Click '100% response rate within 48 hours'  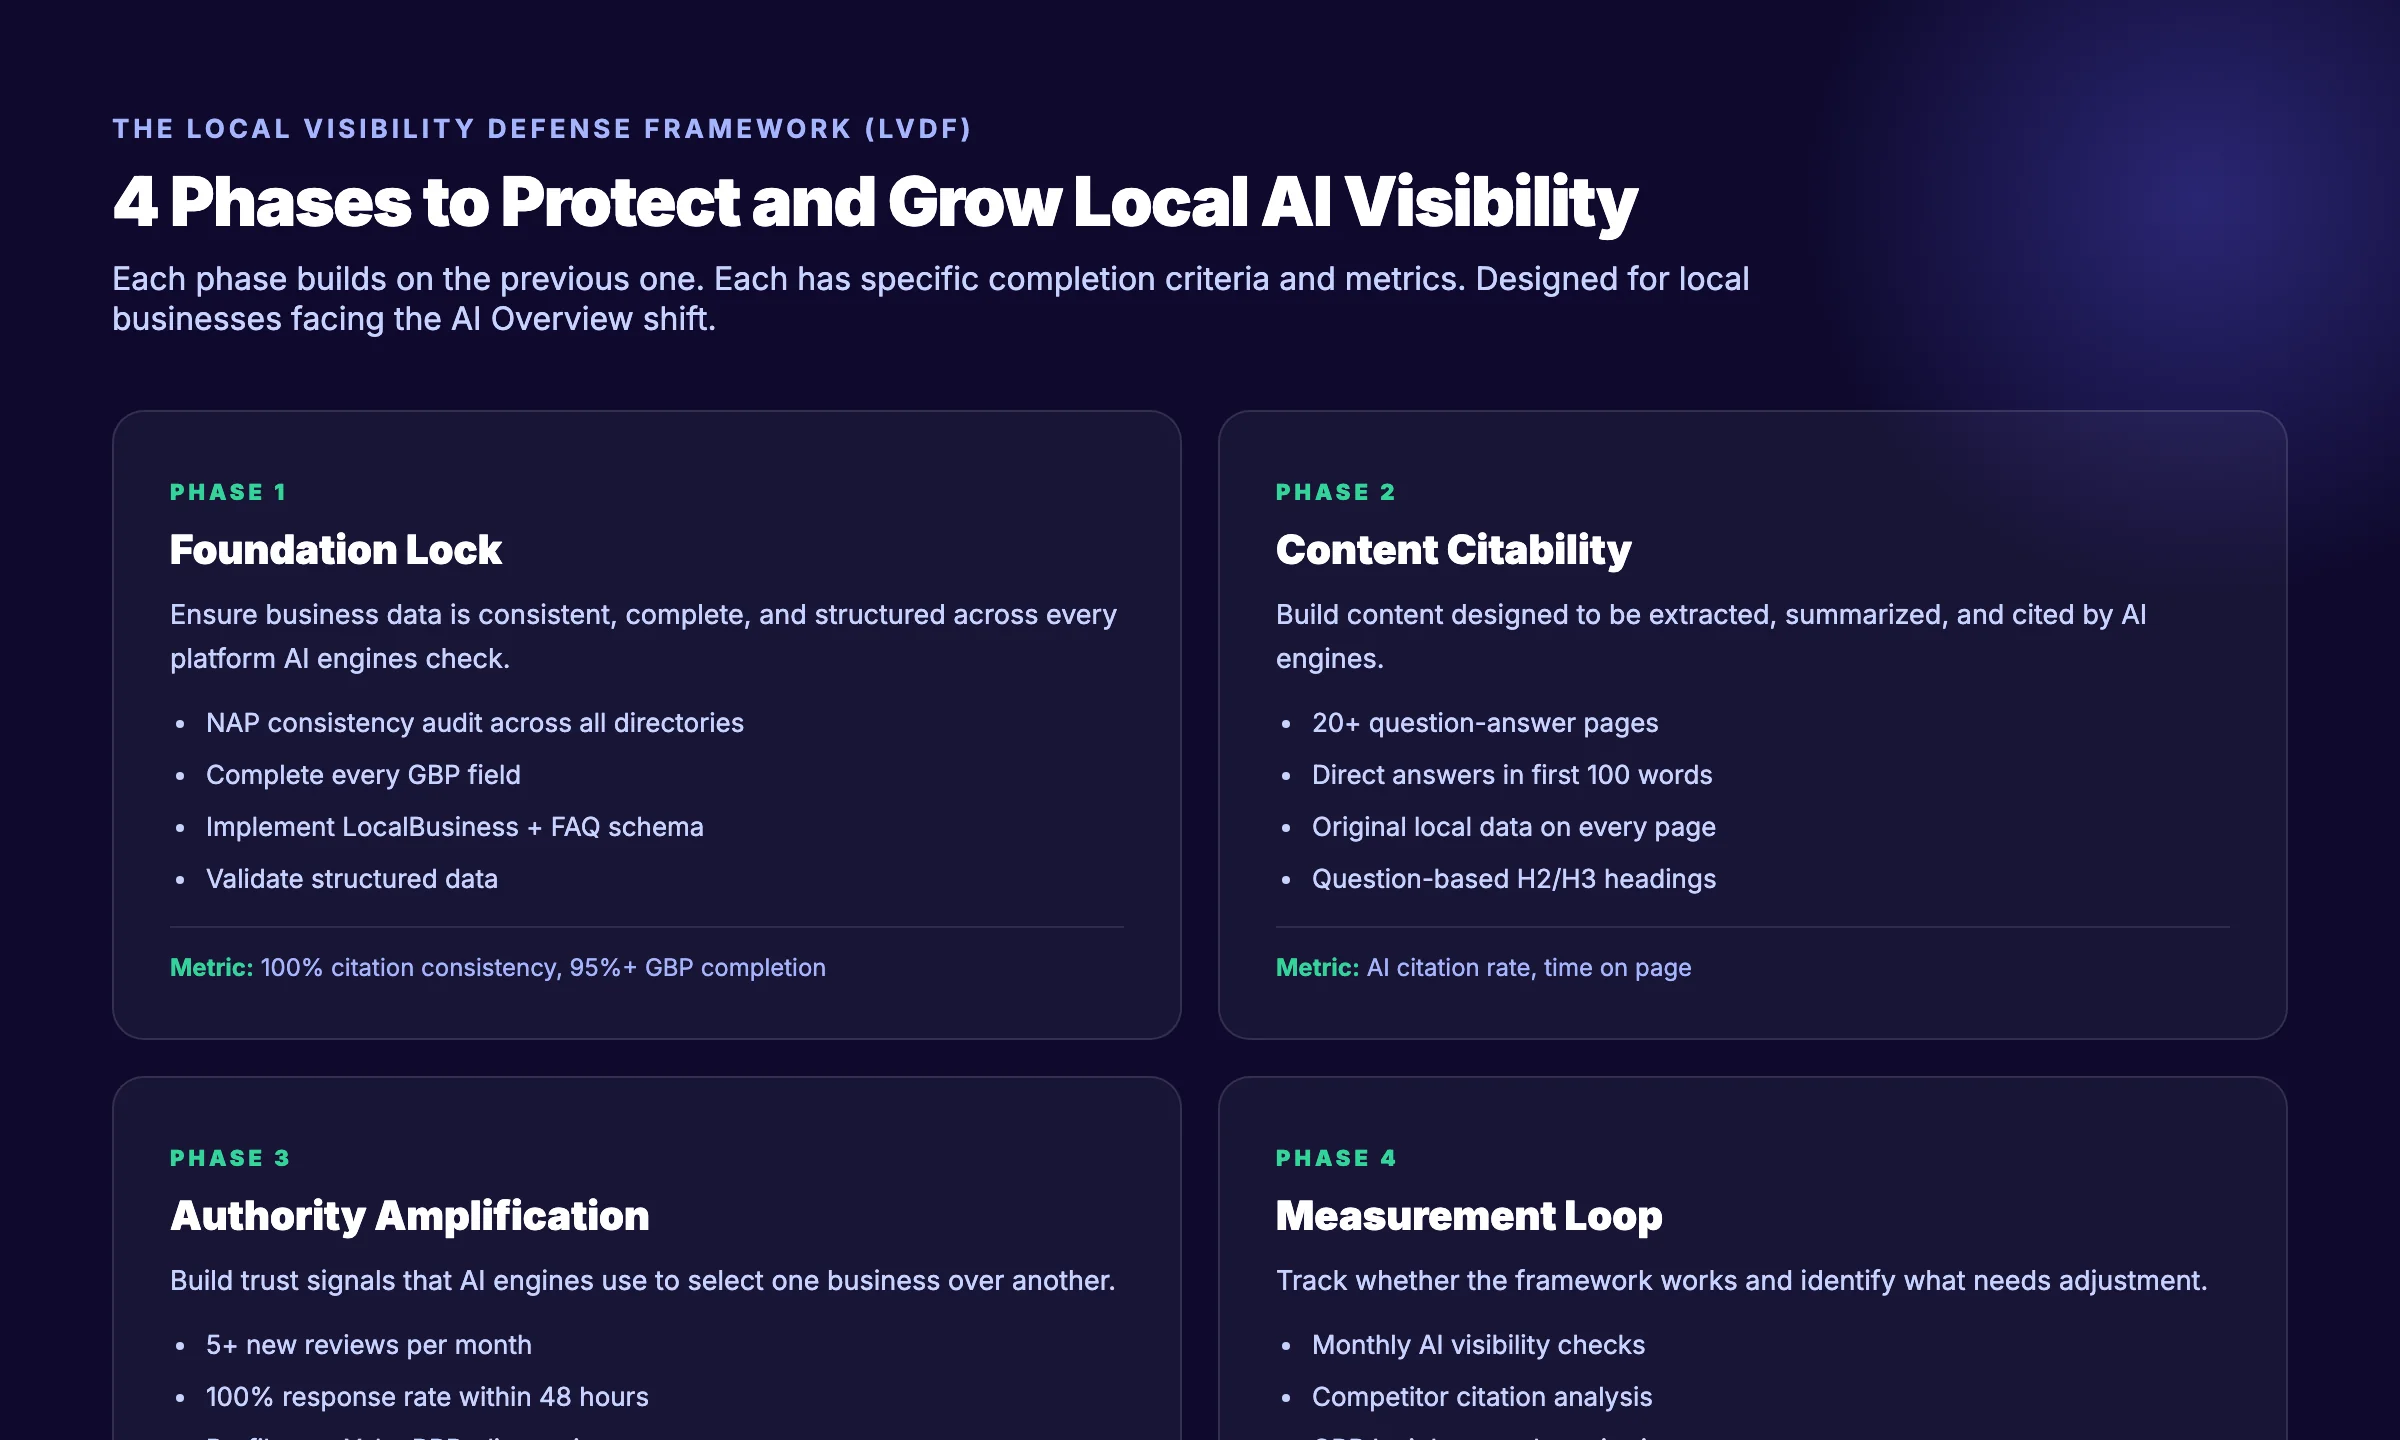(427, 1397)
